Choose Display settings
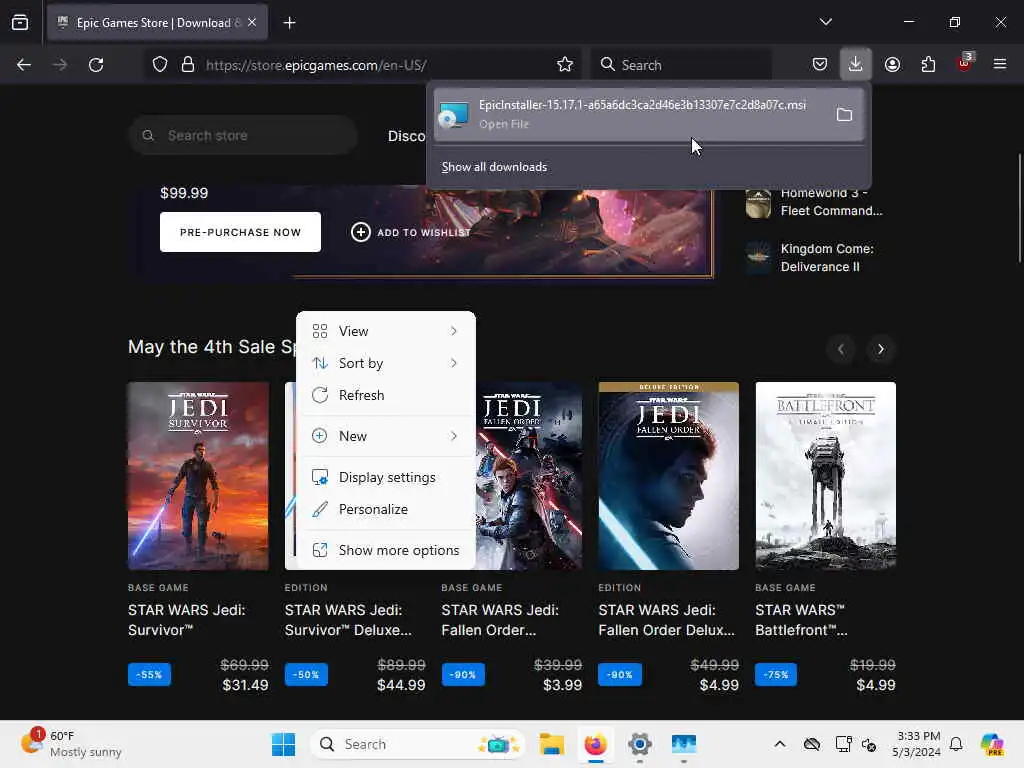 (385, 477)
